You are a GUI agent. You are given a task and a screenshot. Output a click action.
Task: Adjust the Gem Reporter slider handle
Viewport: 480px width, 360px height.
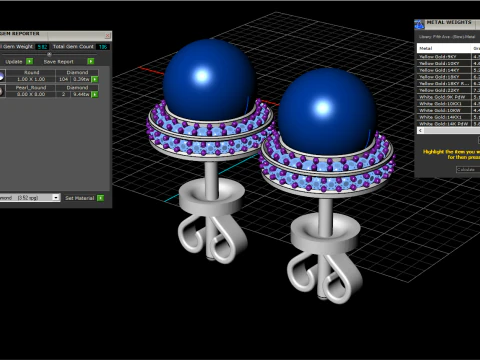[x=49, y=54]
